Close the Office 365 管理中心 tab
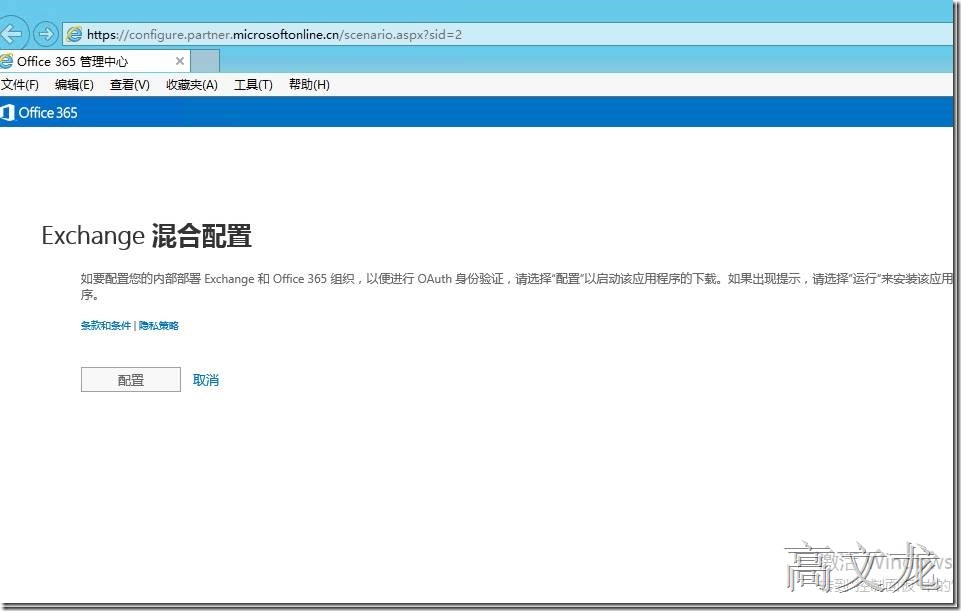Image resolution: width=961 pixels, height=611 pixels. [x=180, y=61]
